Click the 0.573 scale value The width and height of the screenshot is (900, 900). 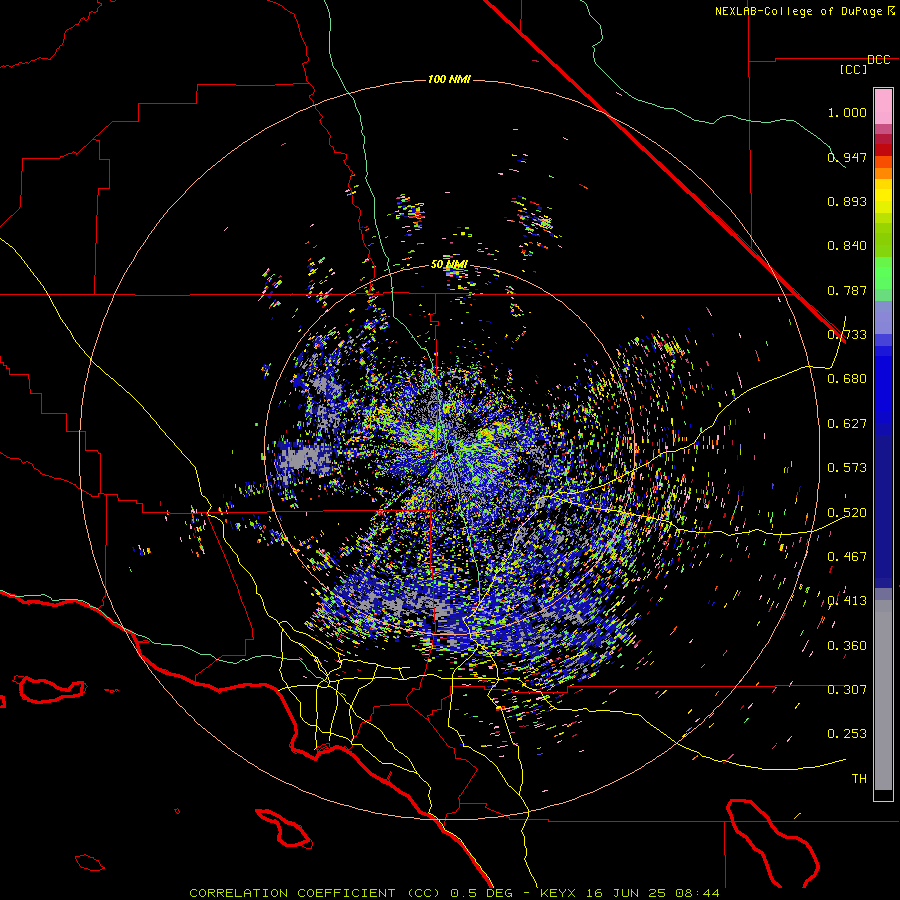click(x=847, y=468)
